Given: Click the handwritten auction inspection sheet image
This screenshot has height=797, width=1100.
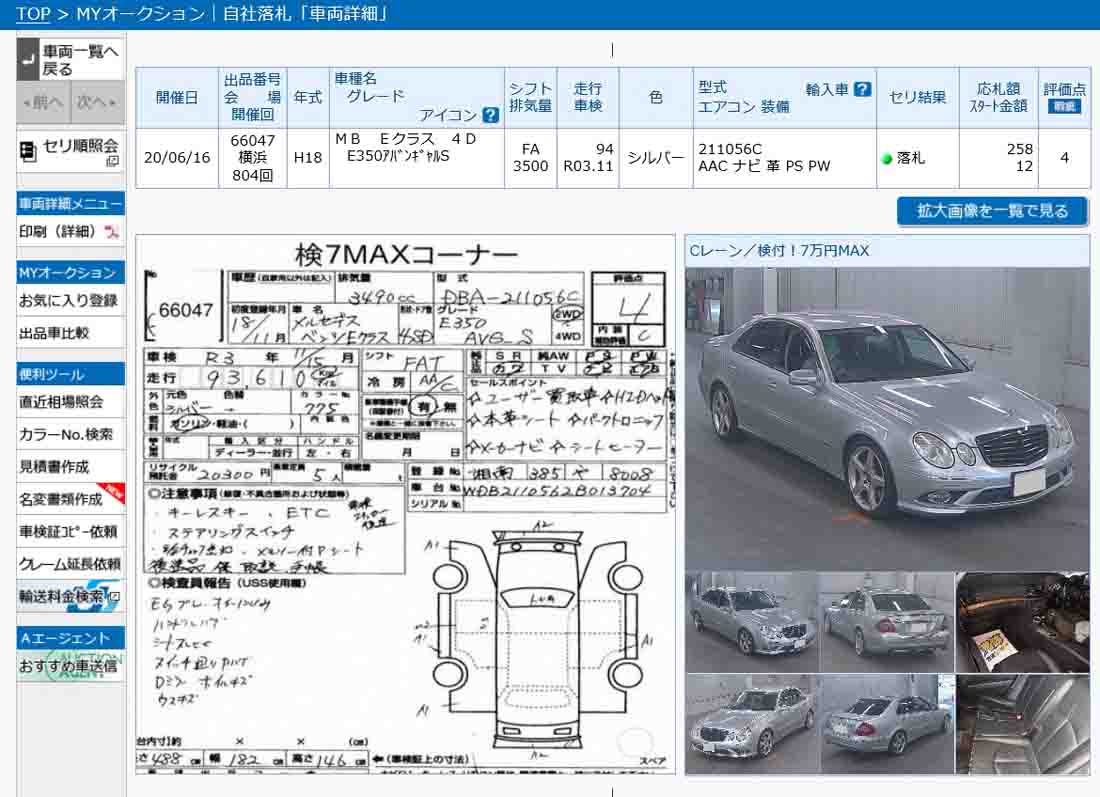Looking at the screenshot, I should [406, 505].
